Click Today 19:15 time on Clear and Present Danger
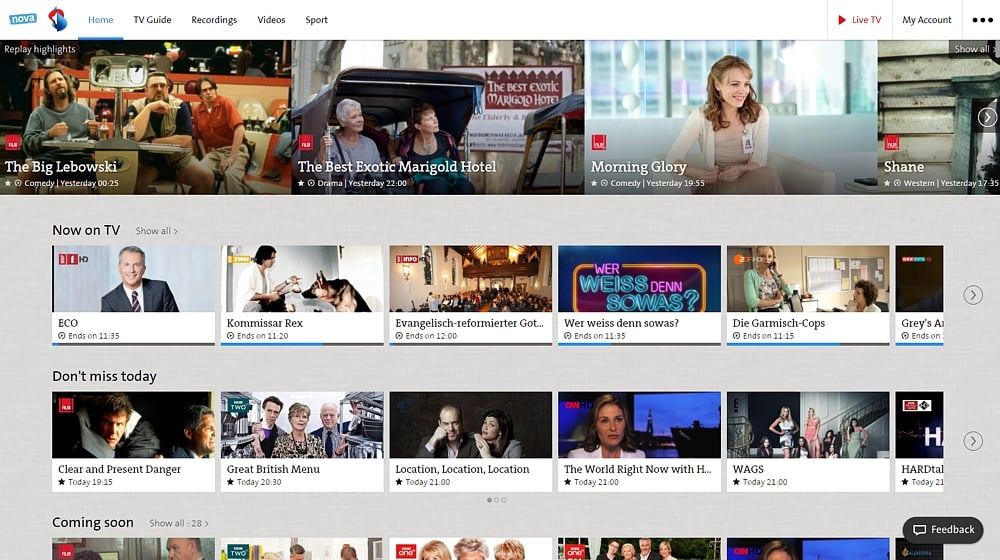The width and height of the screenshot is (1000, 560). click(90, 482)
